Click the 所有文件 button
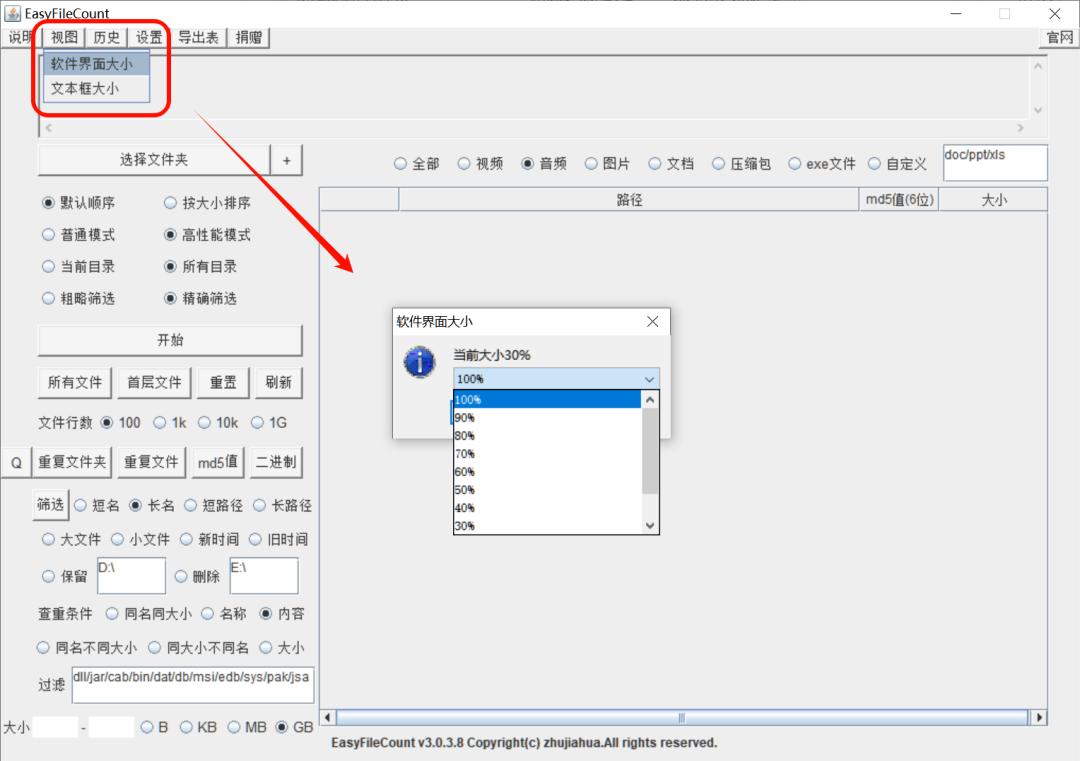Image resolution: width=1080 pixels, height=761 pixels. 75,382
